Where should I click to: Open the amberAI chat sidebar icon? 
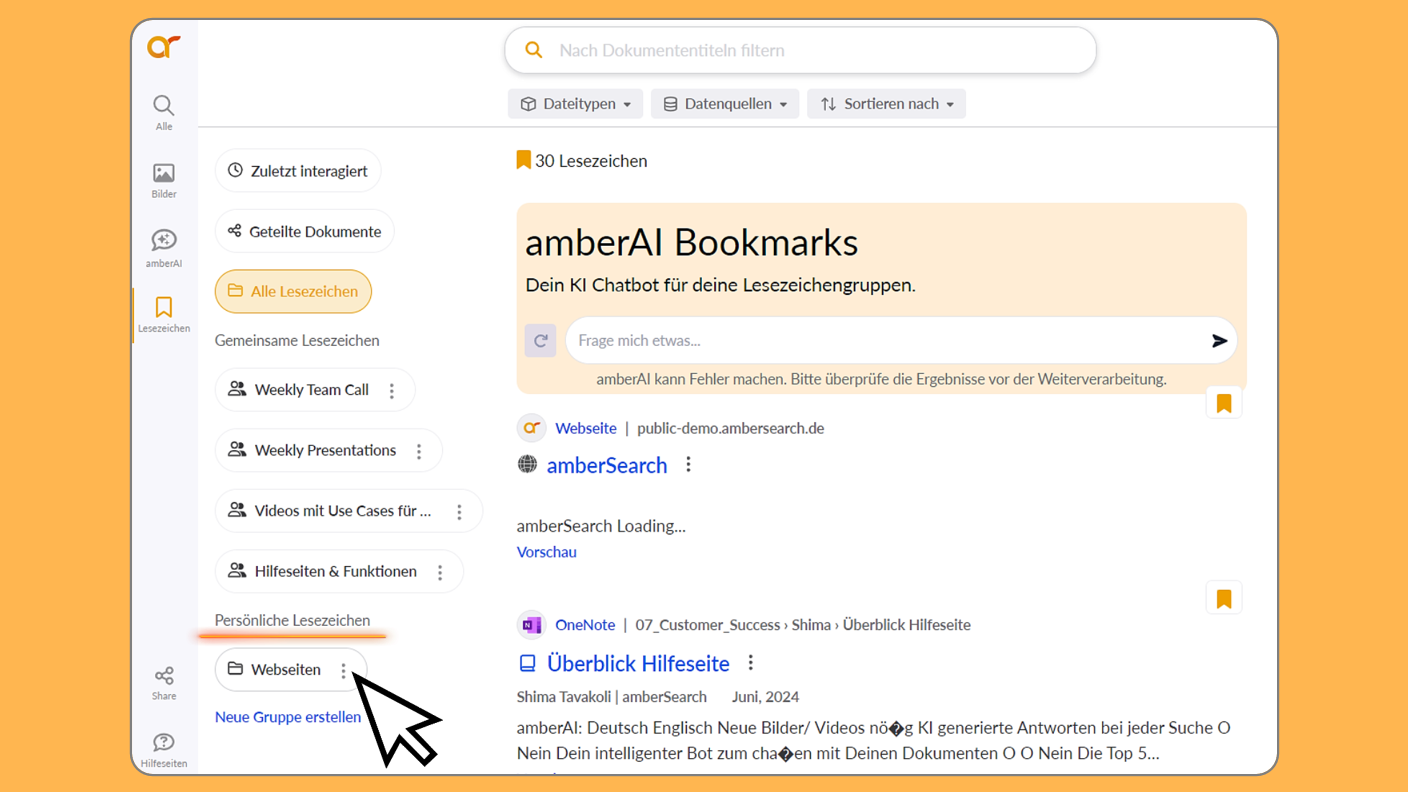coord(164,248)
